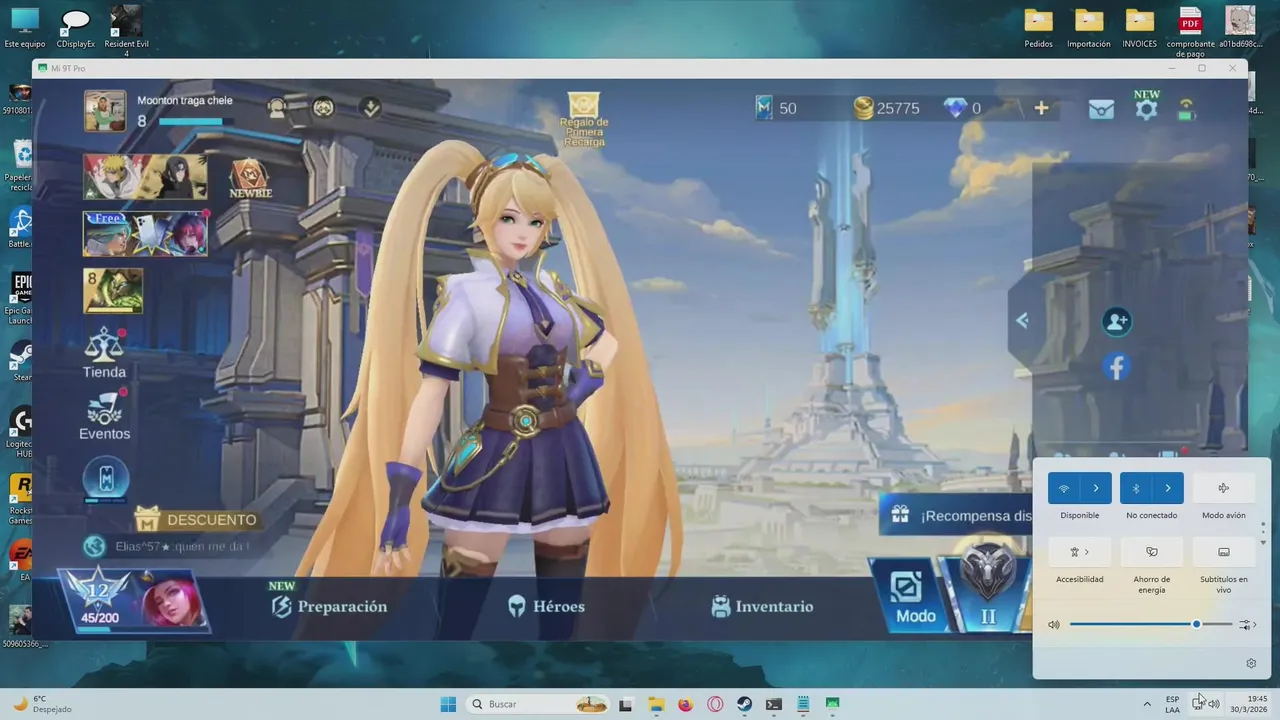
Task: Open File Explorer from taskbar
Action: point(655,704)
